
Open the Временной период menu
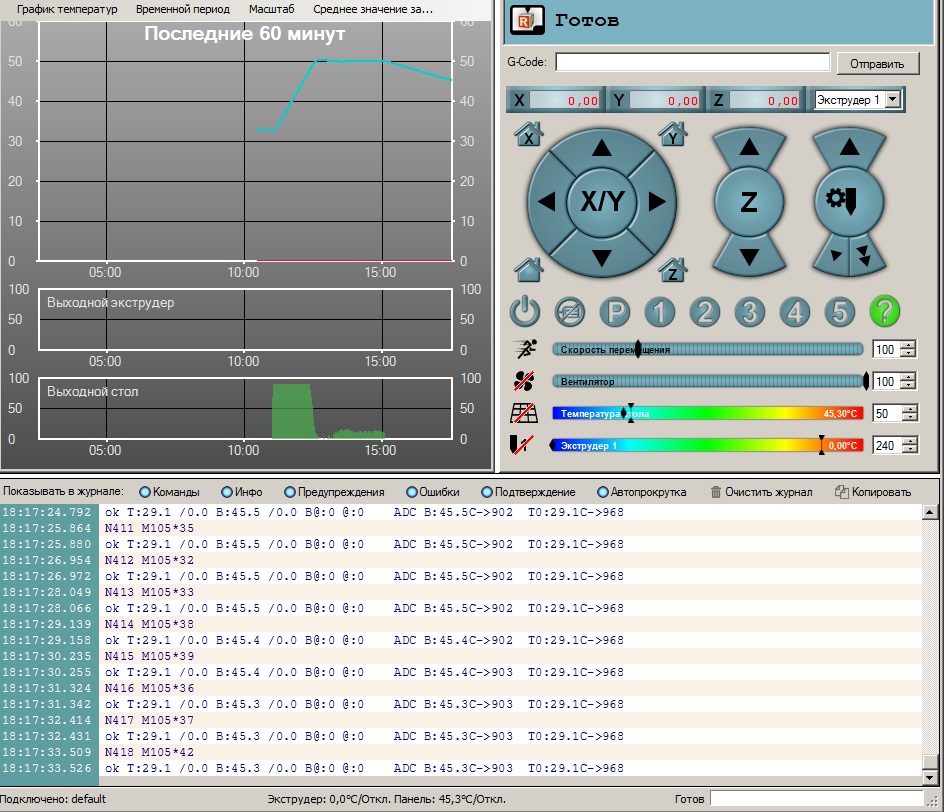pyautogui.click(x=182, y=9)
